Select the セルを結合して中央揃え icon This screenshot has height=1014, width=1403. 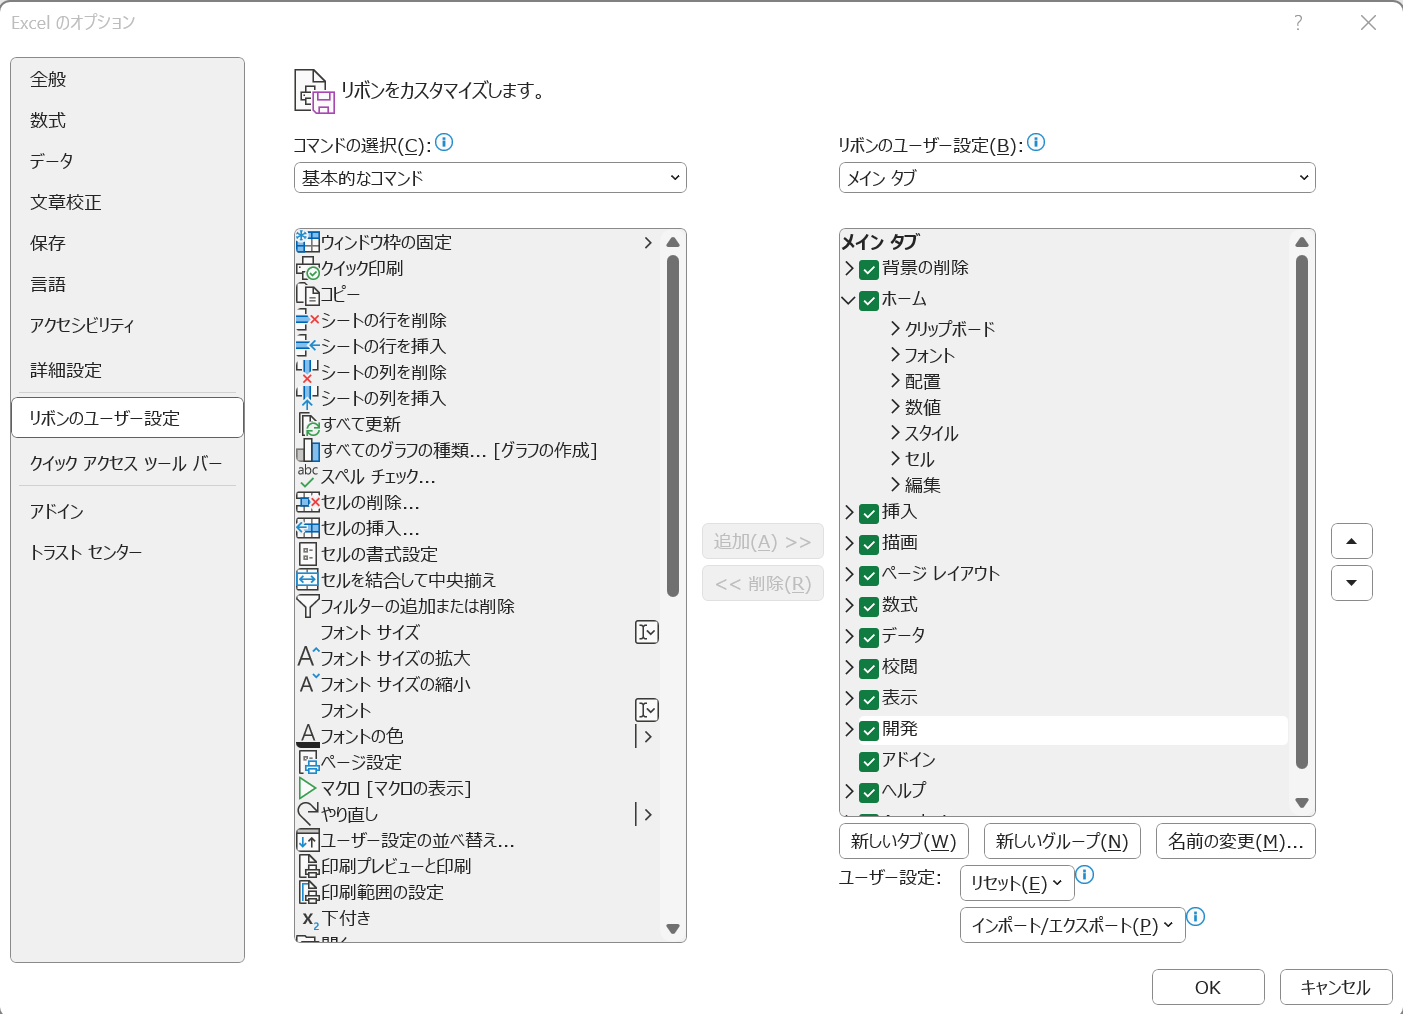coord(308,580)
